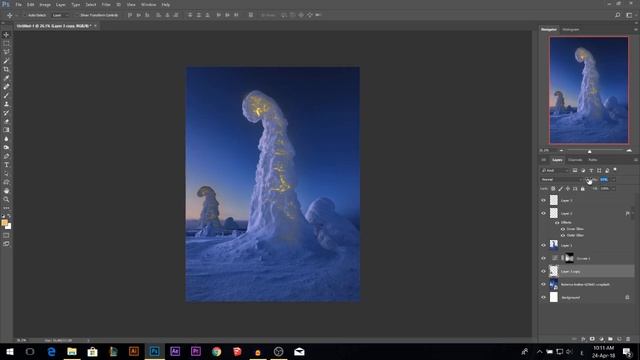Click the create new group folder icon
The height and width of the screenshot is (360, 640).
point(610,339)
